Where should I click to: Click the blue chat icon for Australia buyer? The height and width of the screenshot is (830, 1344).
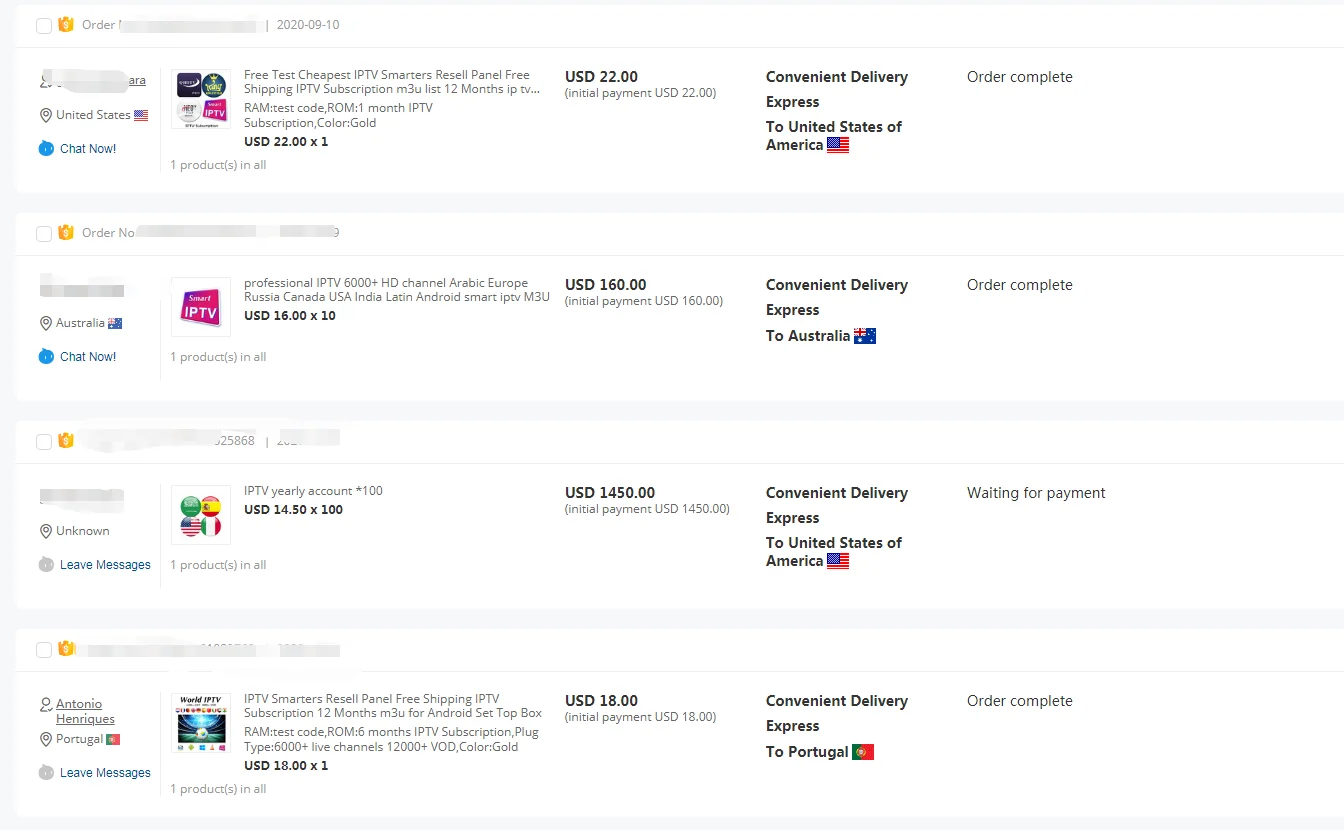coord(46,357)
